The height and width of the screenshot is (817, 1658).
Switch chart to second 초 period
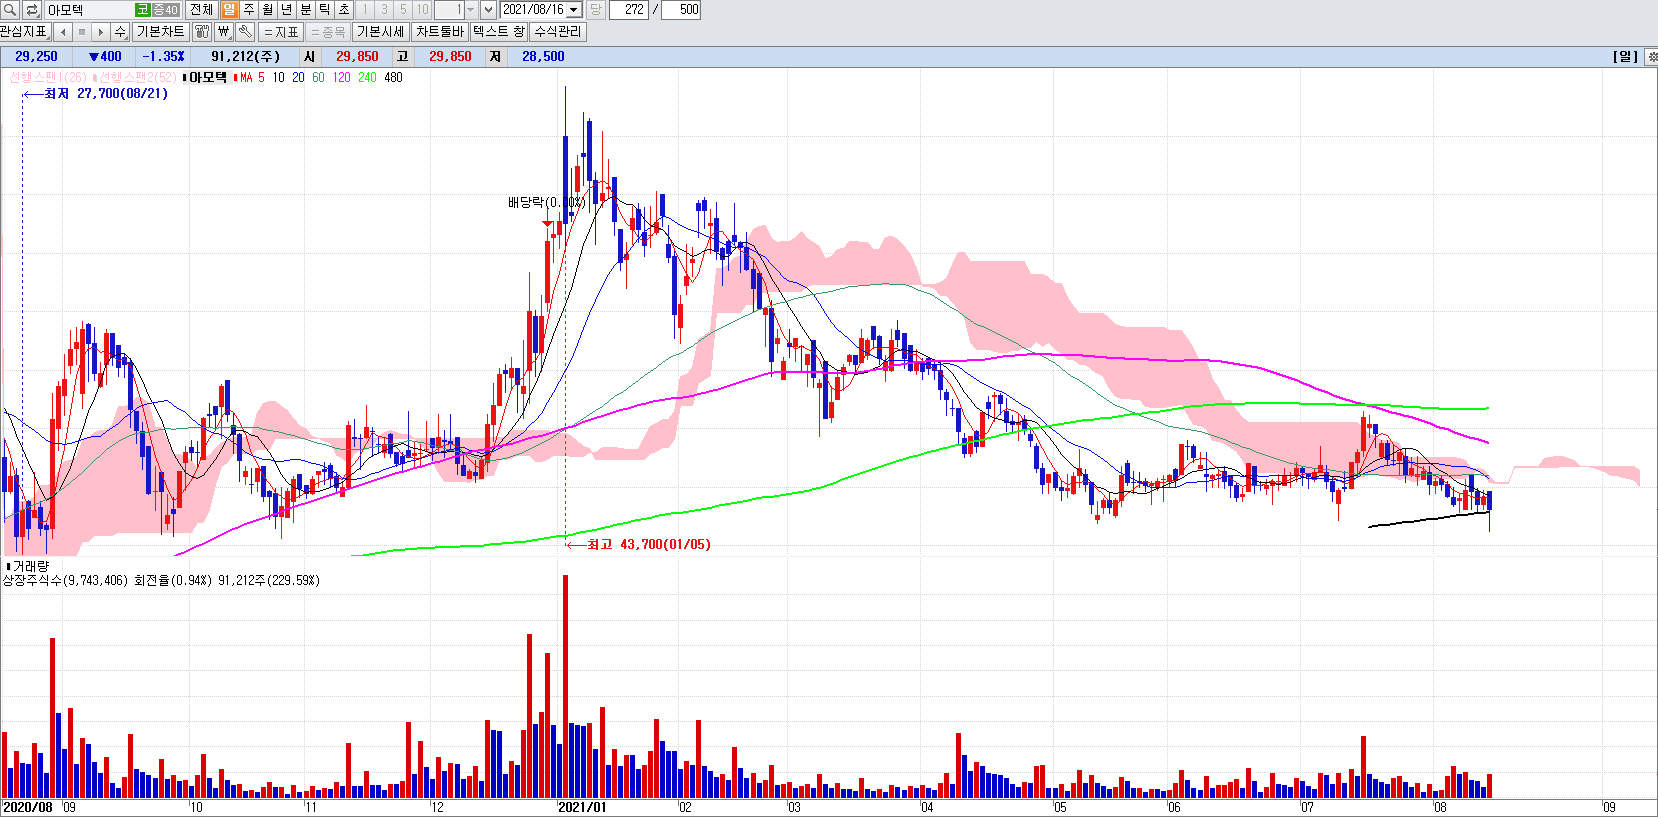tap(344, 10)
